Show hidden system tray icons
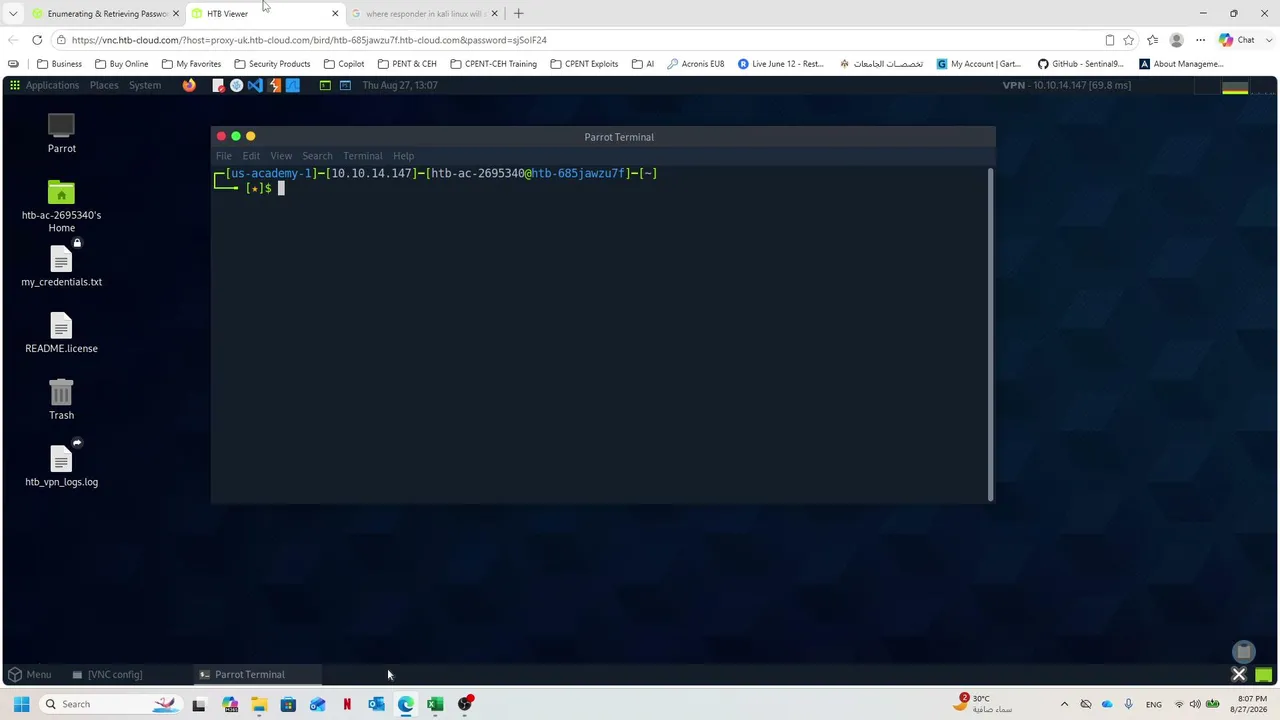This screenshot has width=1280, height=720. (x=1064, y=704)
